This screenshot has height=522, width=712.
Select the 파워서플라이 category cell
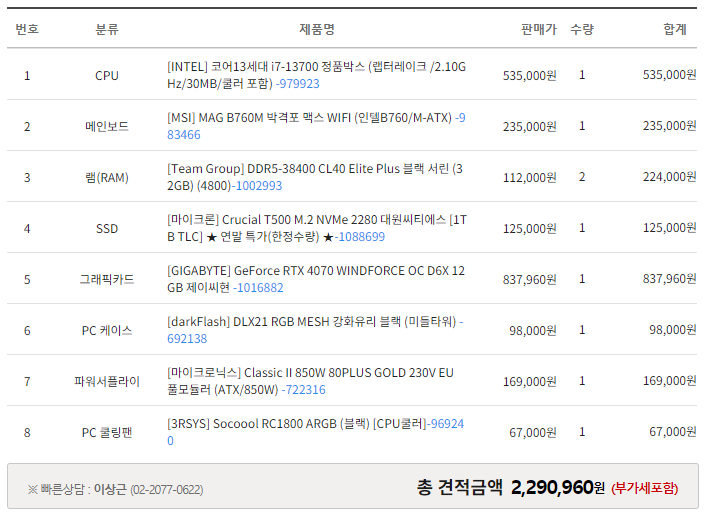(x=107, y=381)
